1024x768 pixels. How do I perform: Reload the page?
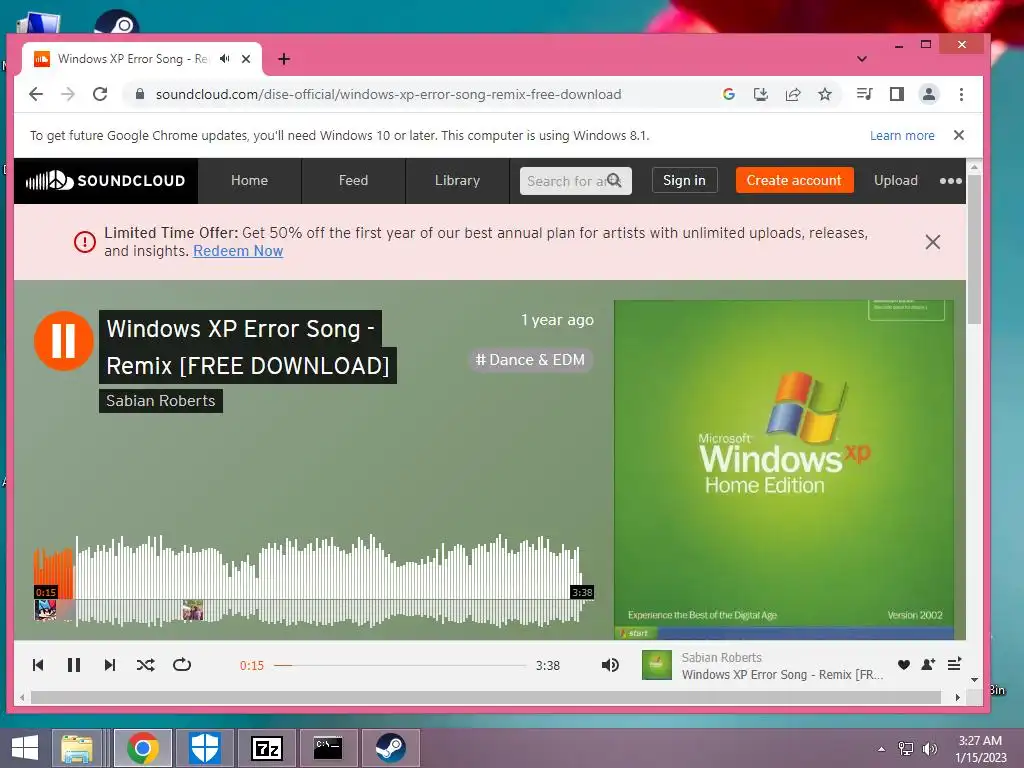(x=100, y=94)
